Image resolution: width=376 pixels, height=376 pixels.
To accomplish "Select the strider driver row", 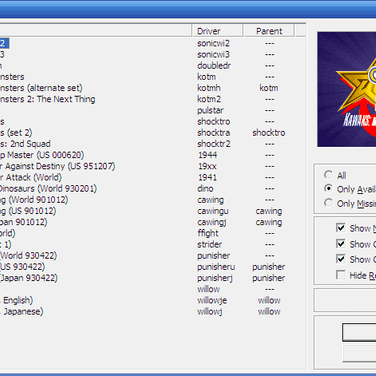I will coord(210,244).
